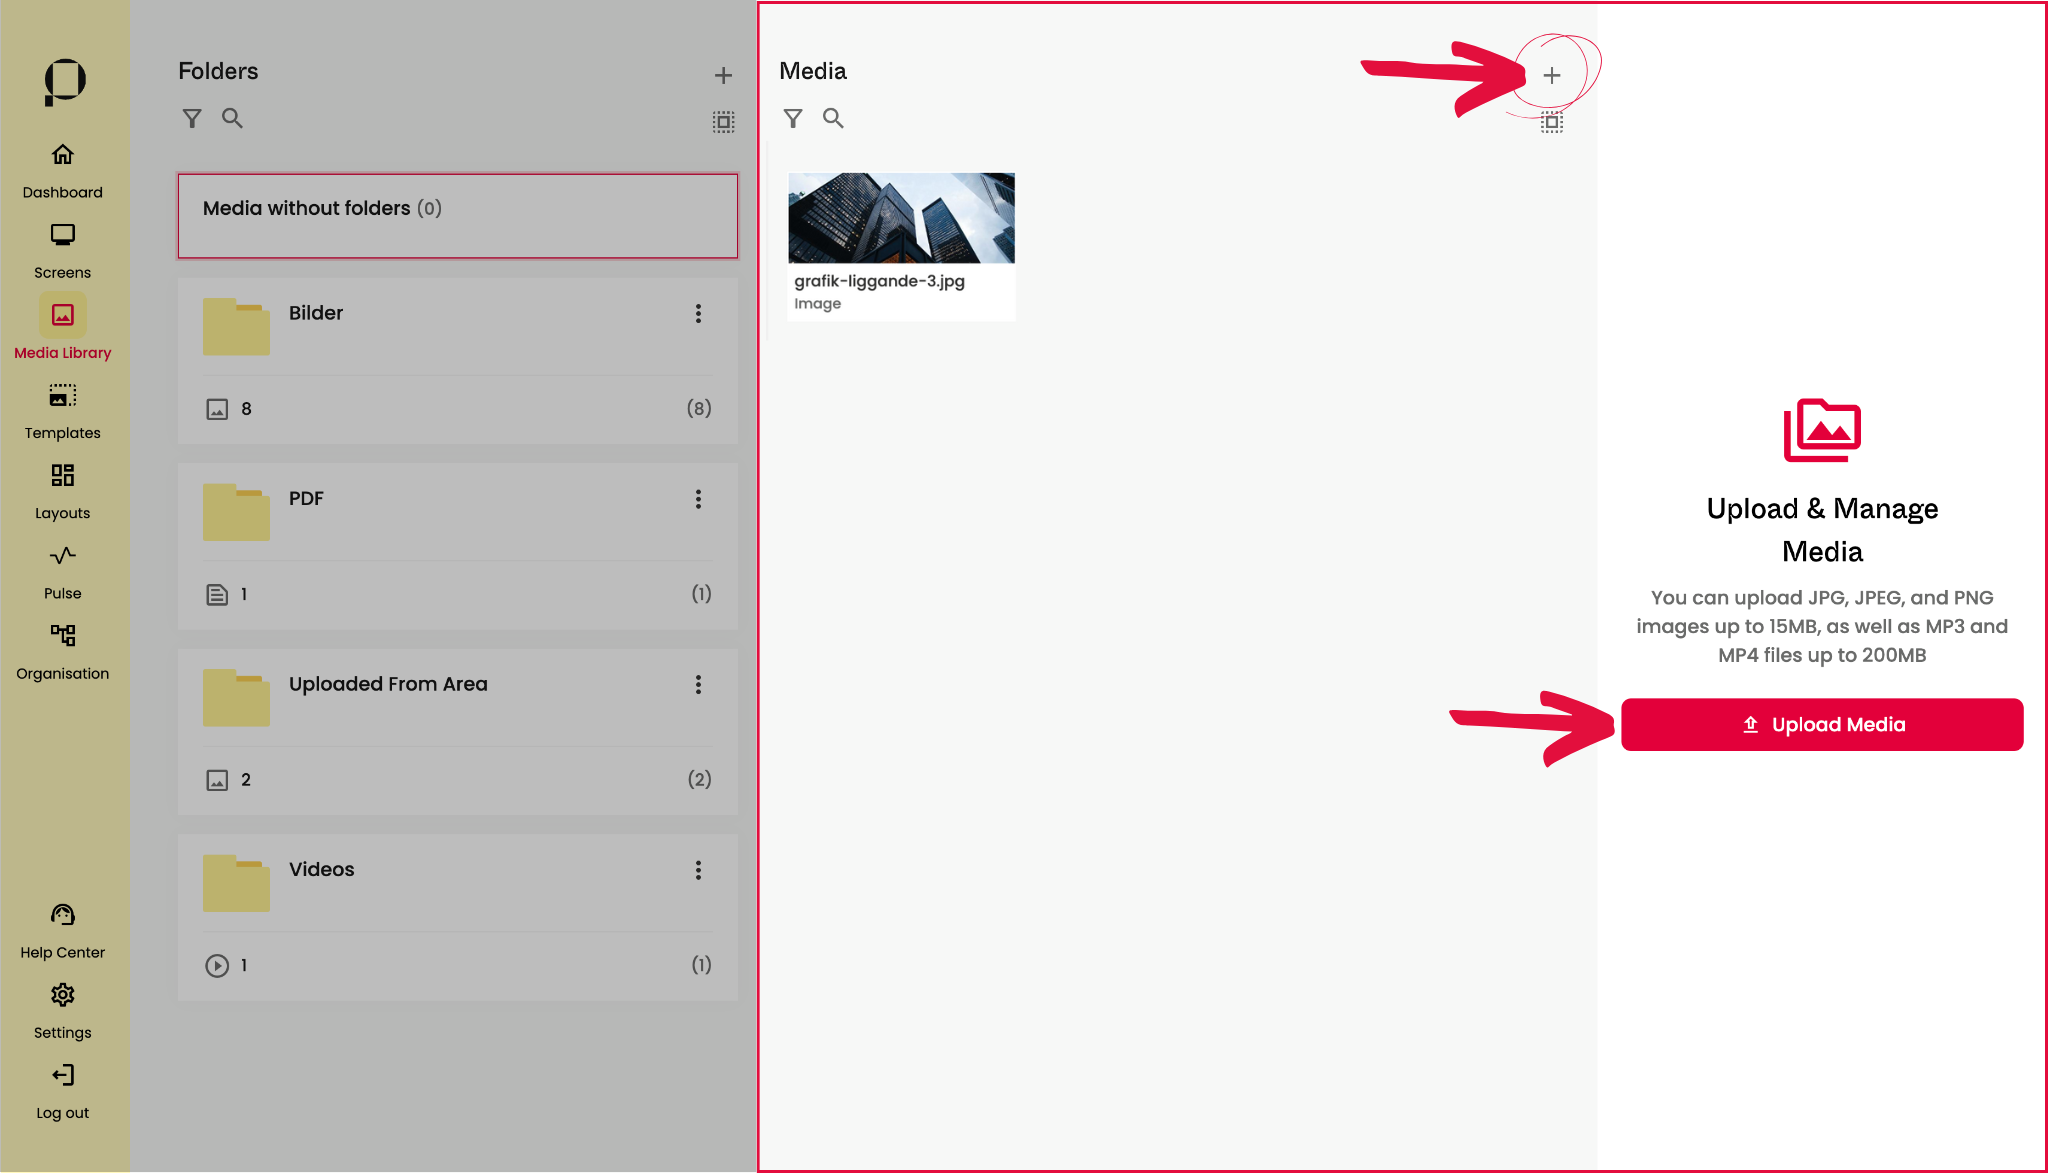This screenshot has height=1173, width=2048.
Task: Open Settings from sidebar
Action: [x=62, y=1010]
